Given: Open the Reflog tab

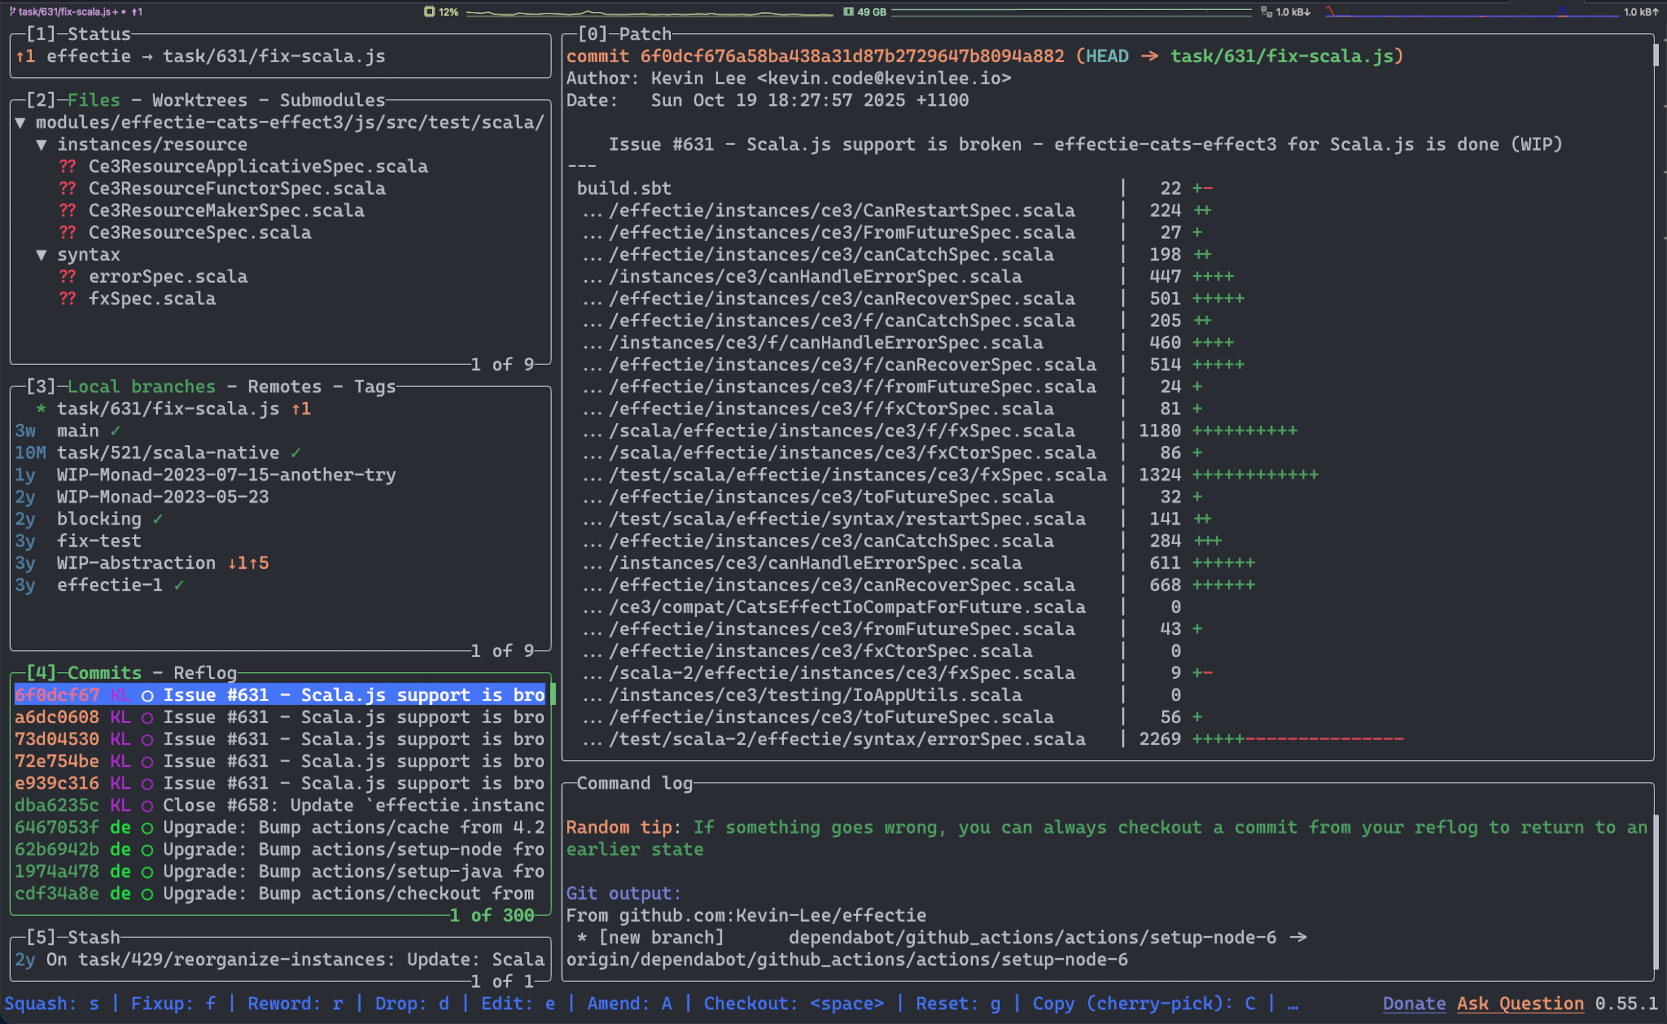Looking at the screenshot, I should (x=205, y=673).
